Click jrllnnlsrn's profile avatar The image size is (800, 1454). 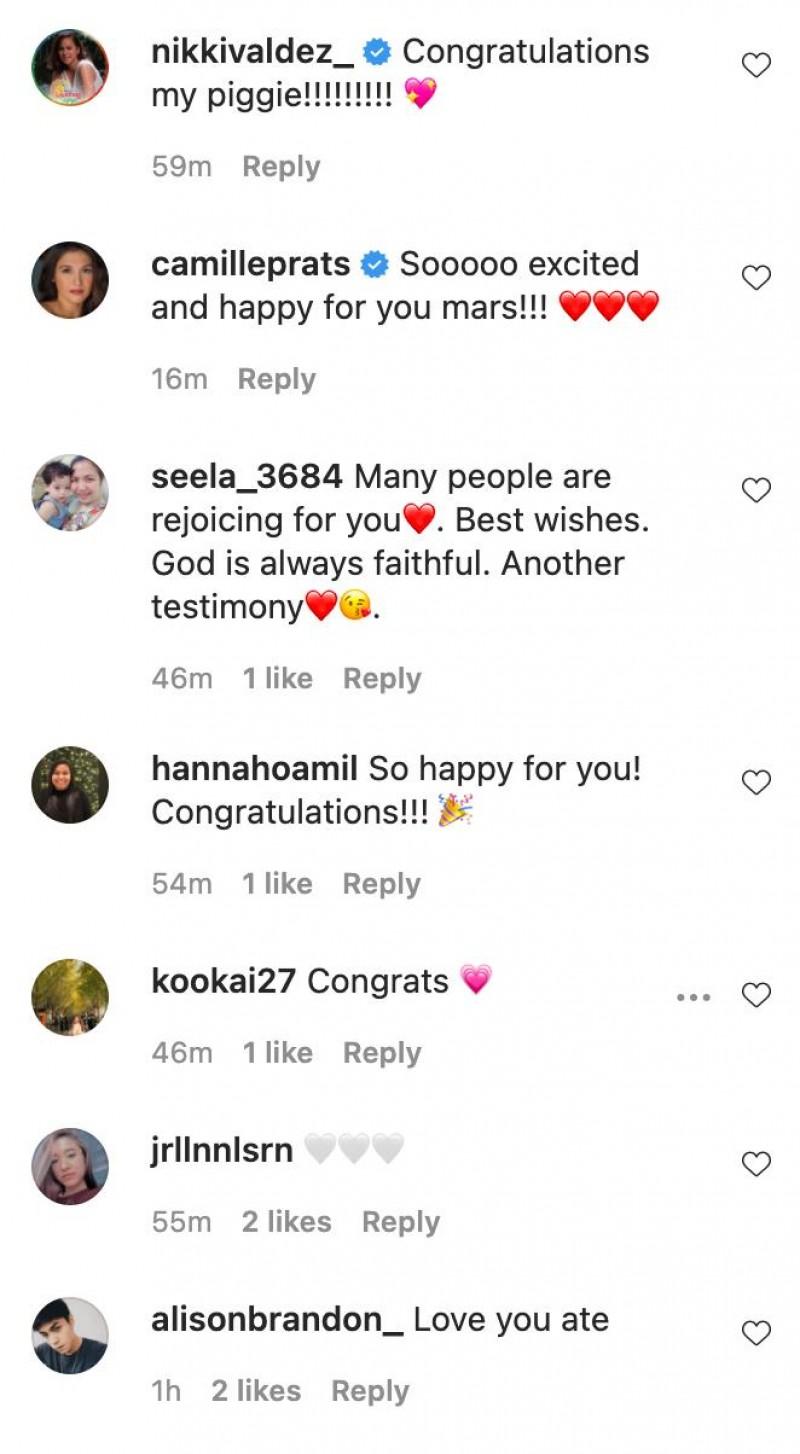70,1166
